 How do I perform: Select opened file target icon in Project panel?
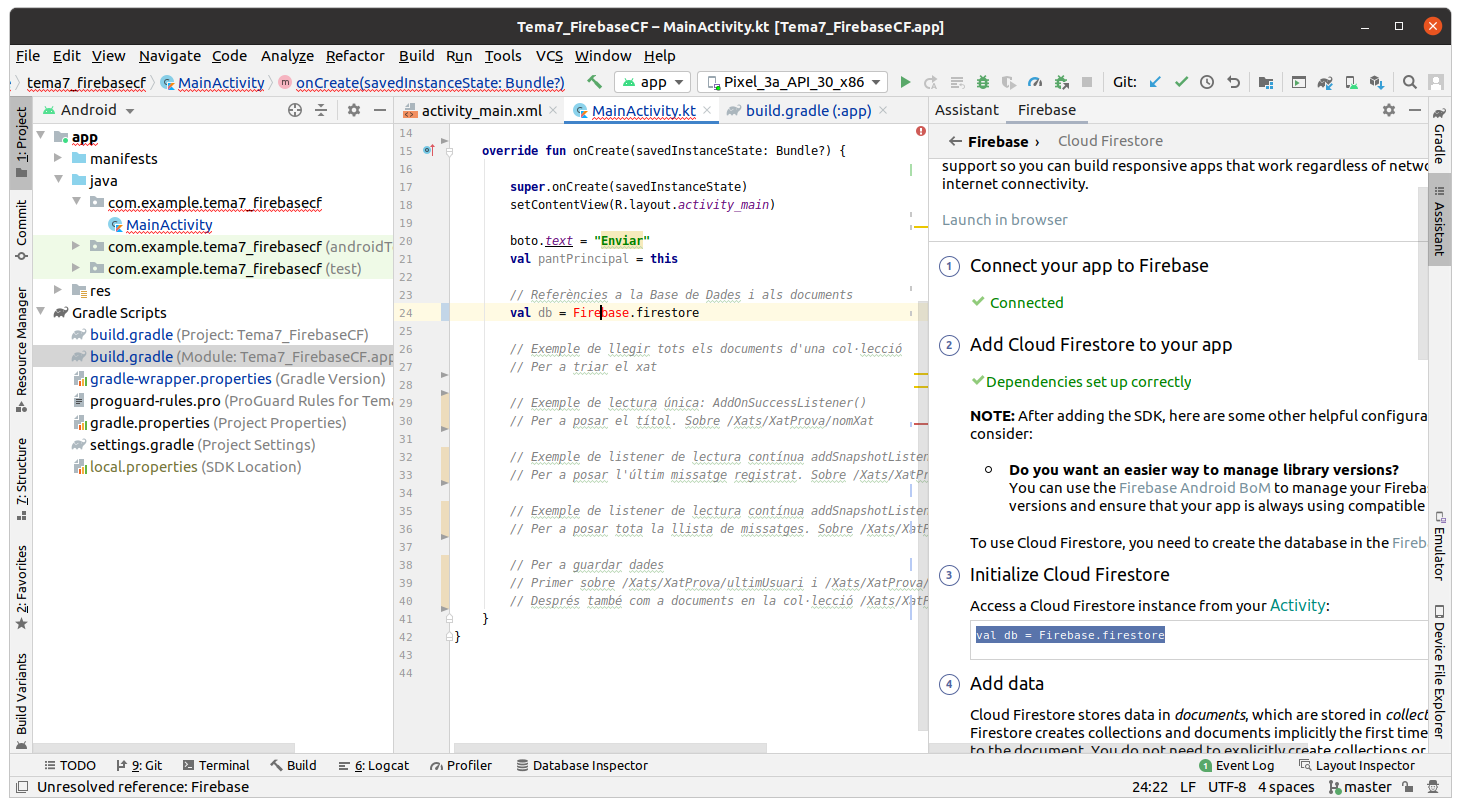tap(295, 110)
